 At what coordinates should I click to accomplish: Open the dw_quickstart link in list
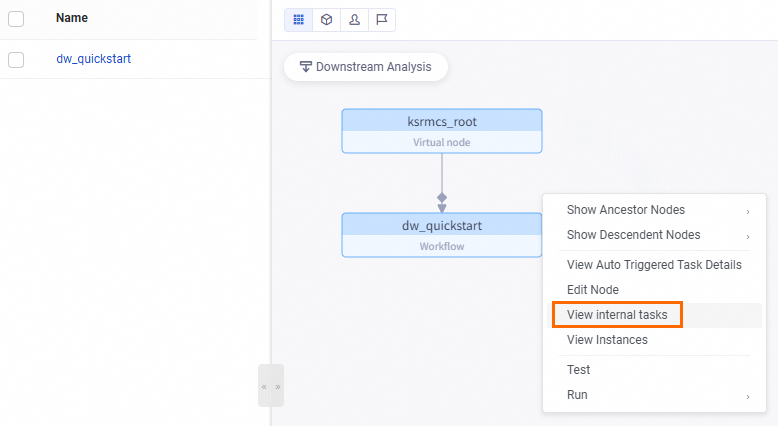click(93, 59)
